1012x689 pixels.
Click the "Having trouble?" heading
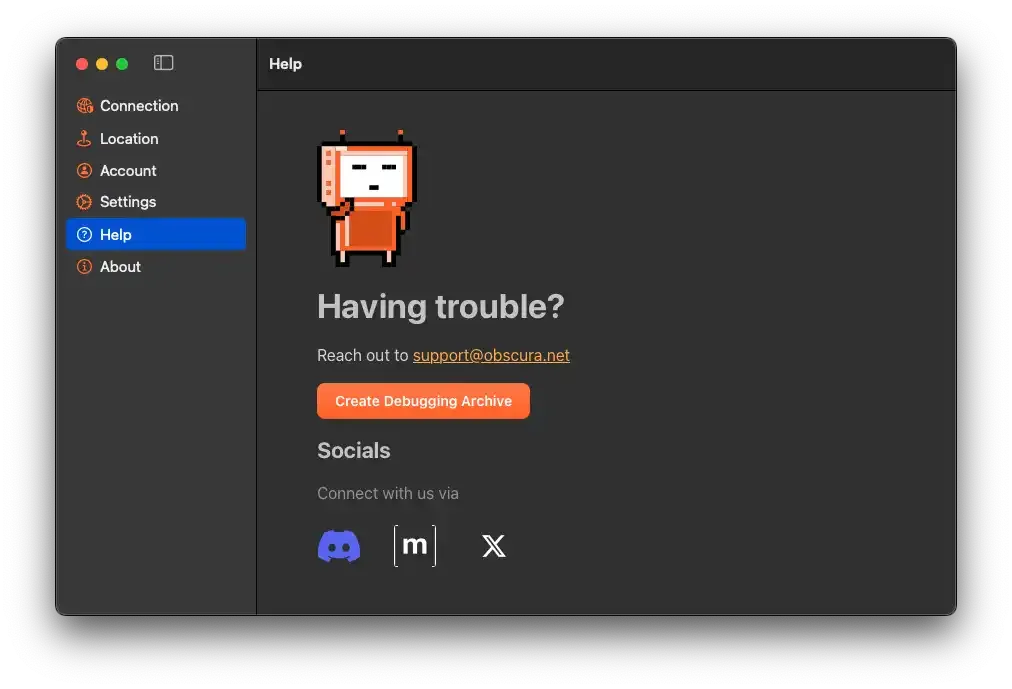[441, 306]
